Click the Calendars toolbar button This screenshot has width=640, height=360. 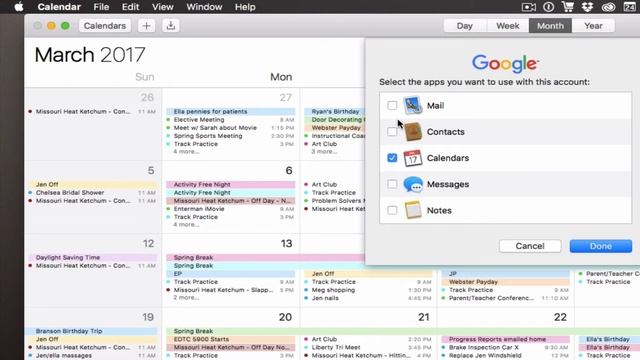(x=105, y=26)
